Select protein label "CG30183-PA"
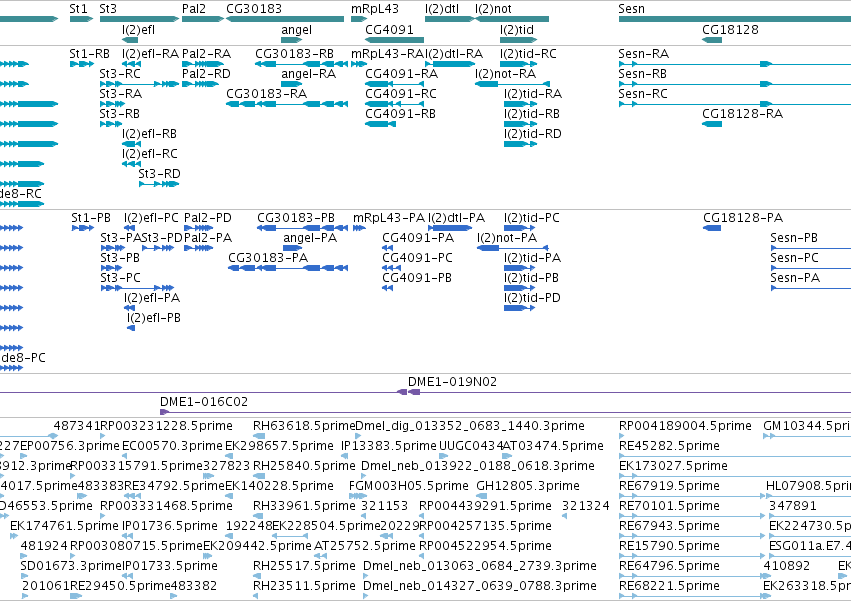 click(x=268, y=258)
